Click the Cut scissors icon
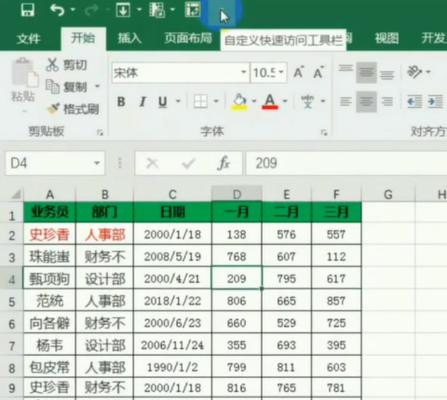The image size is (447, 400). pos(52,64)
